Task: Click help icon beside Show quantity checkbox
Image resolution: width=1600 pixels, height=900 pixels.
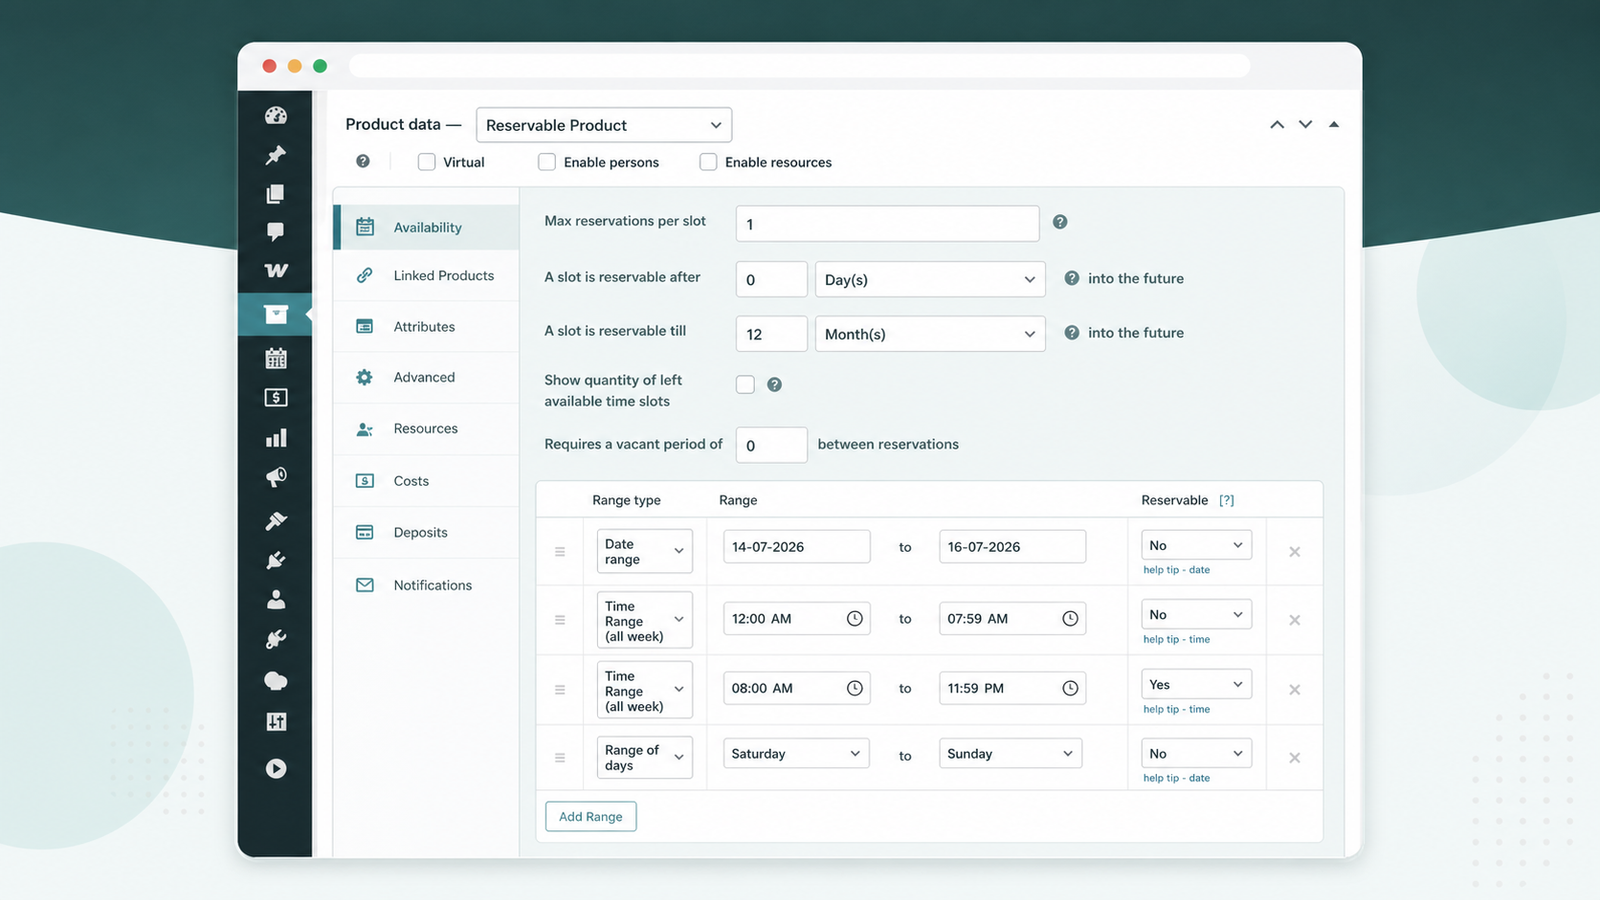Action: [x=774, y=384]
